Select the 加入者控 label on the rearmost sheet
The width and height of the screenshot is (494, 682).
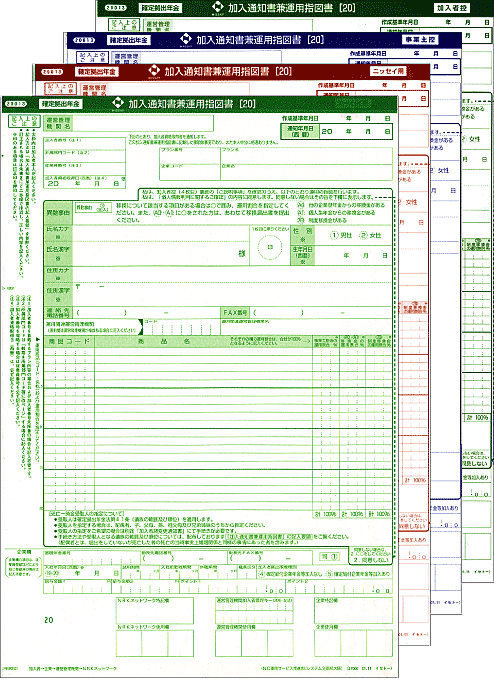click(x=451, y=8)
